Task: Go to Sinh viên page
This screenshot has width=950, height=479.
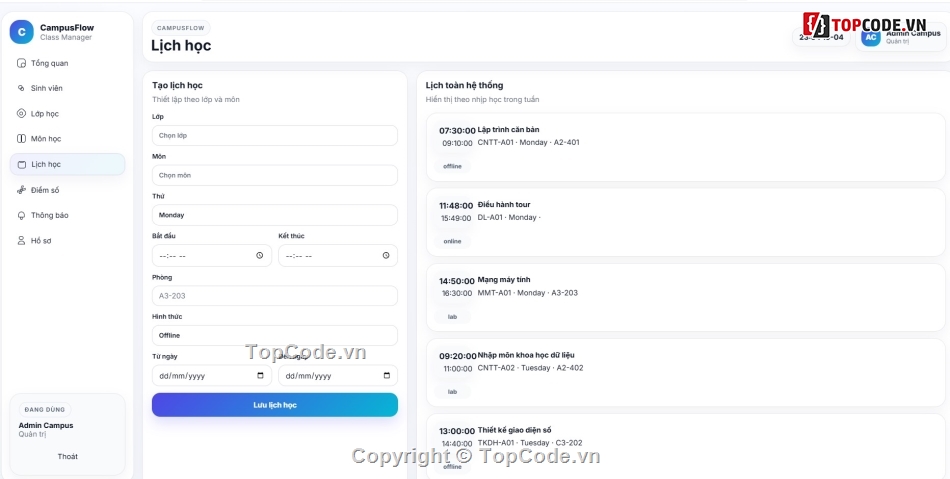Action: pos(67,88)
